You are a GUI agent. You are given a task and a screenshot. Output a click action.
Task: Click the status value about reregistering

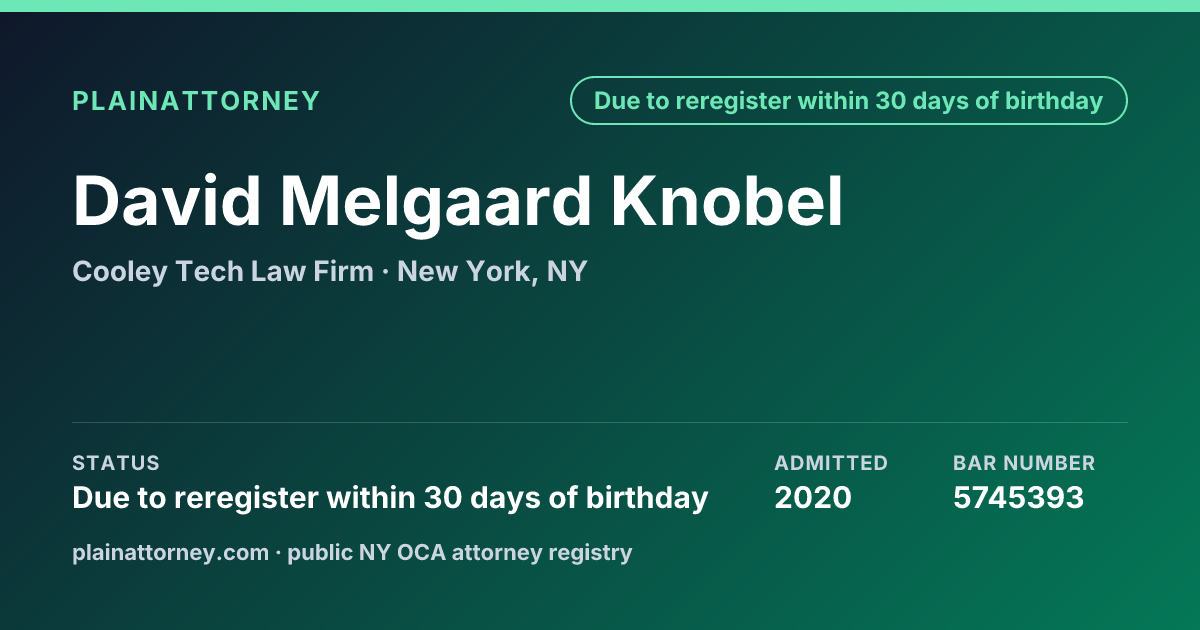click(x=390, y=497)
